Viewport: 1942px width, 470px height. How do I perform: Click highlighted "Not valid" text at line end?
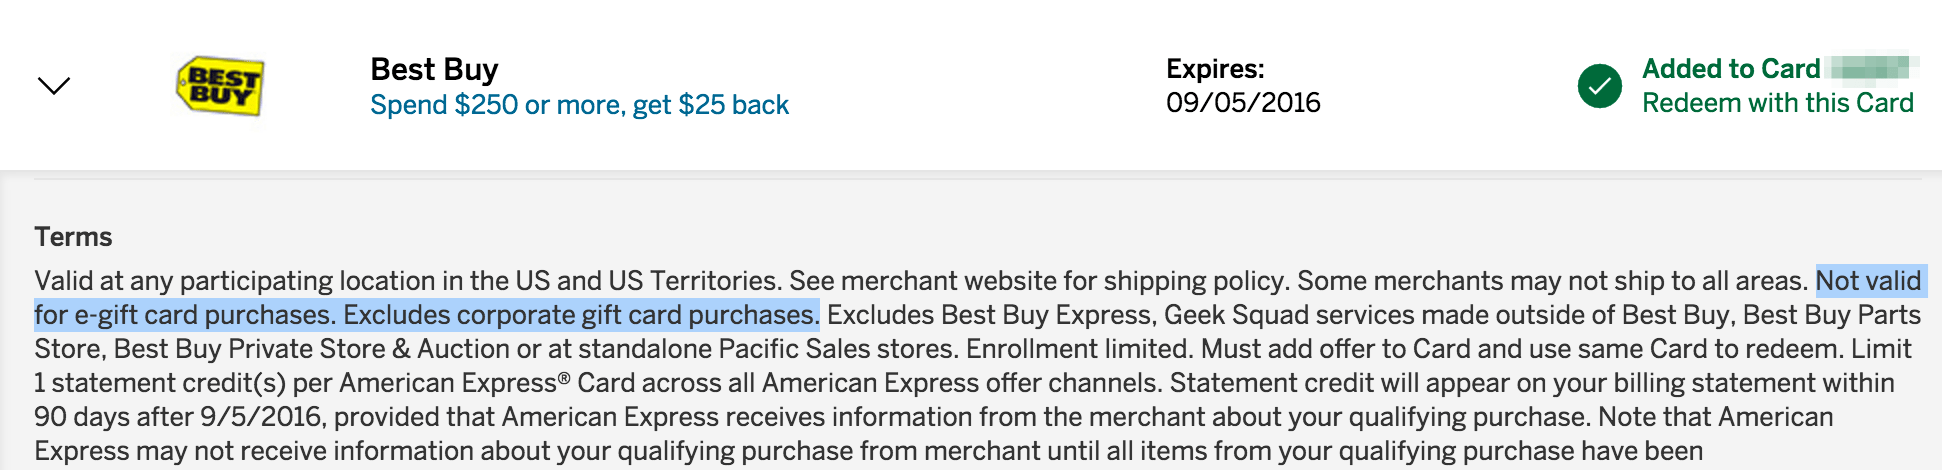tap(1867, 281)
